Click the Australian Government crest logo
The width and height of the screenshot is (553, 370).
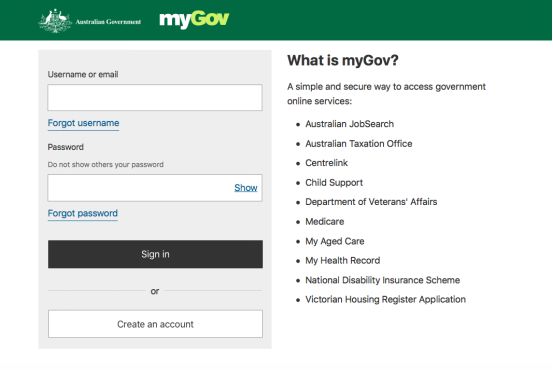[55, 21]
